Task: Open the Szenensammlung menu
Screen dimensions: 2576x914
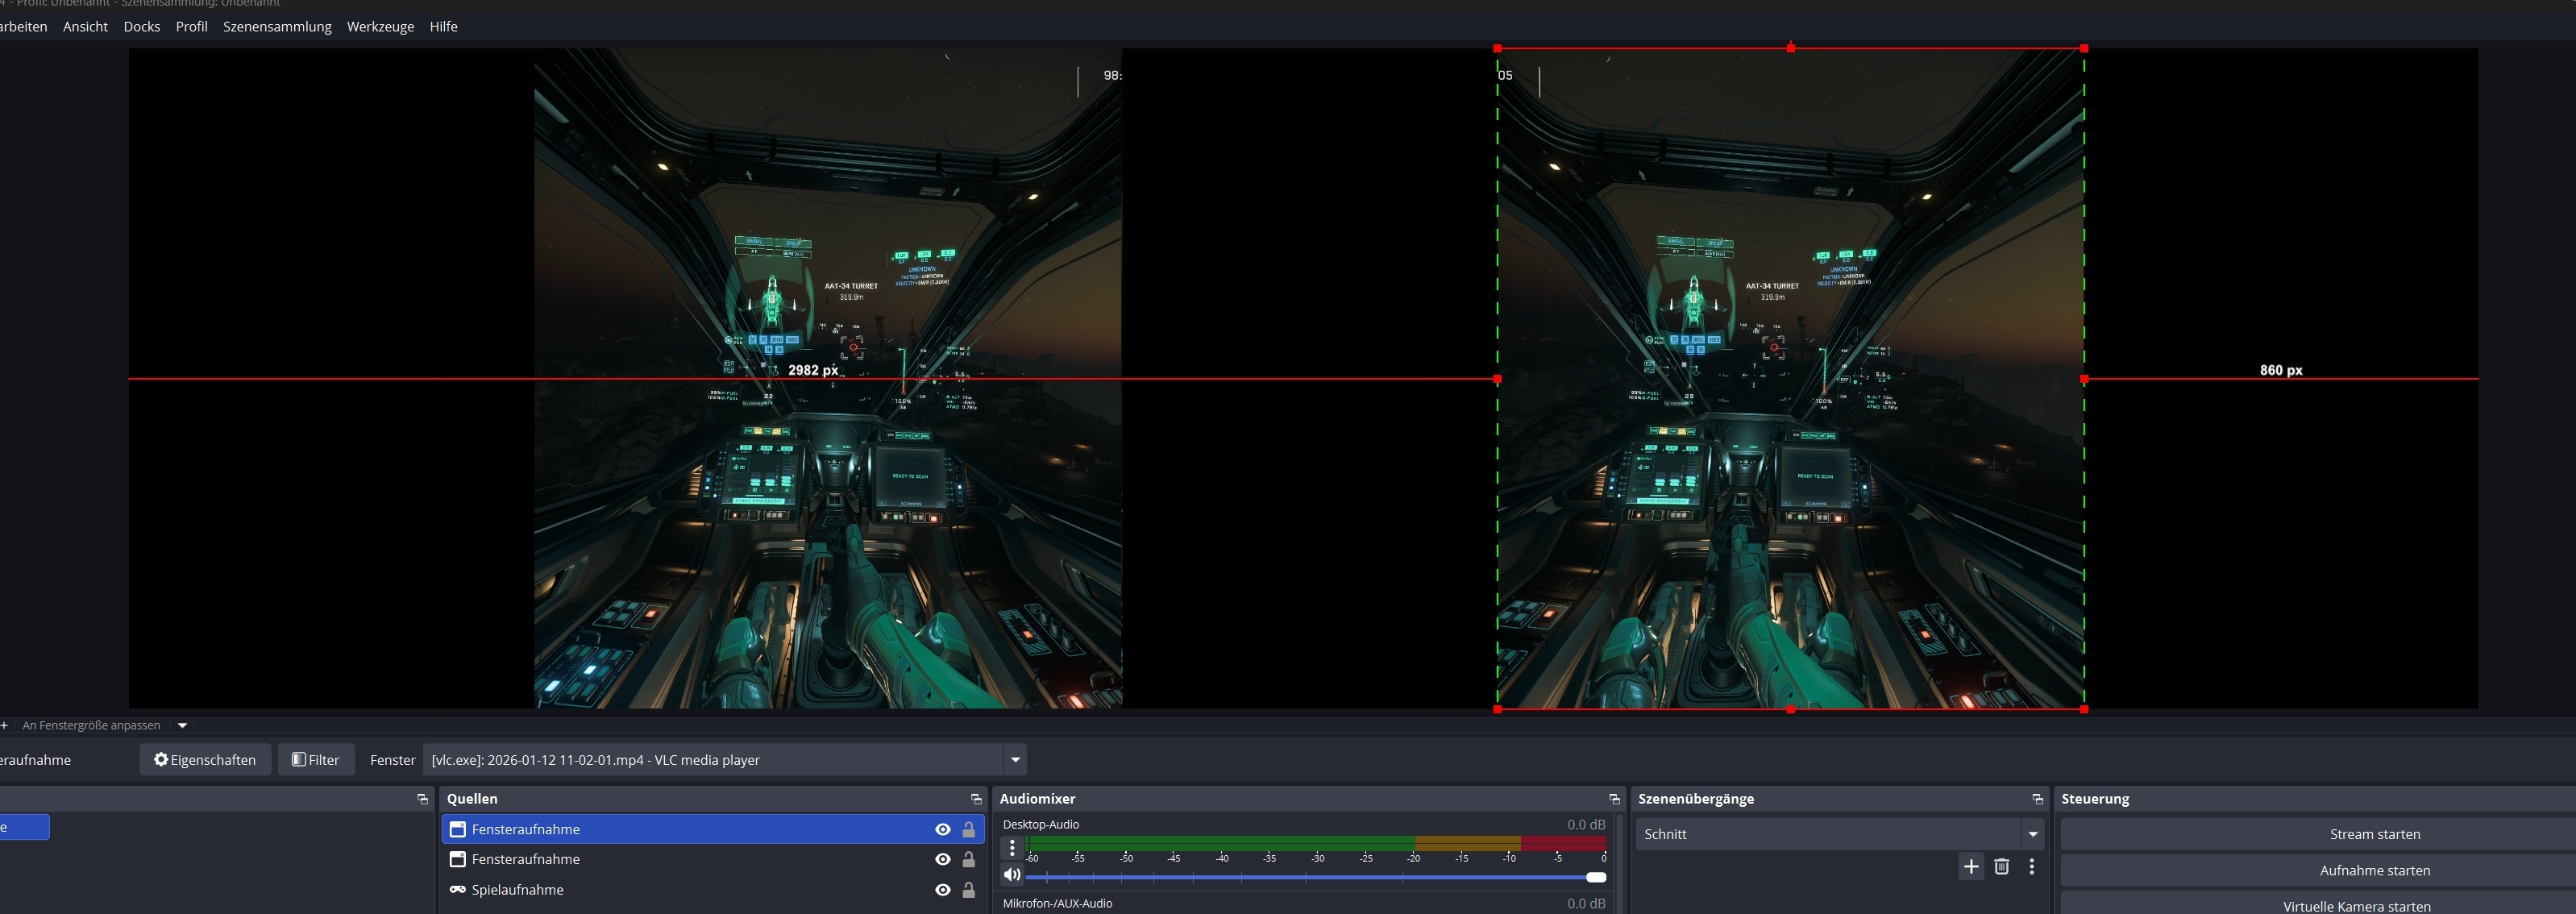Action: click(277, 27)
